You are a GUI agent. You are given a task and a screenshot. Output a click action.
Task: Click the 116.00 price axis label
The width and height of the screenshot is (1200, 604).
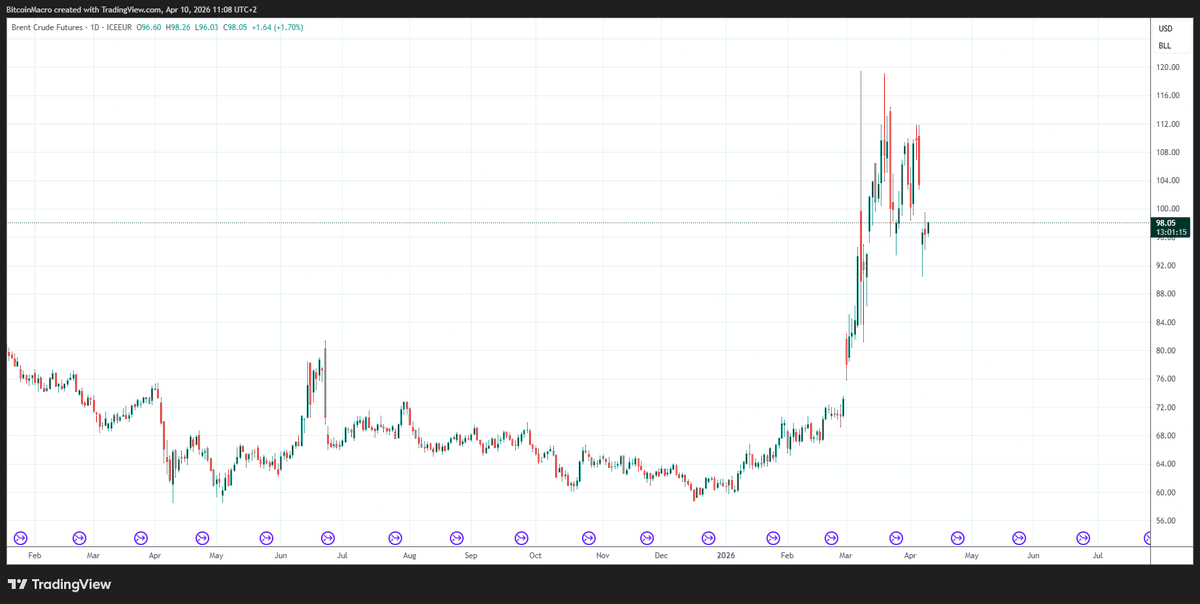[1168, 96]
